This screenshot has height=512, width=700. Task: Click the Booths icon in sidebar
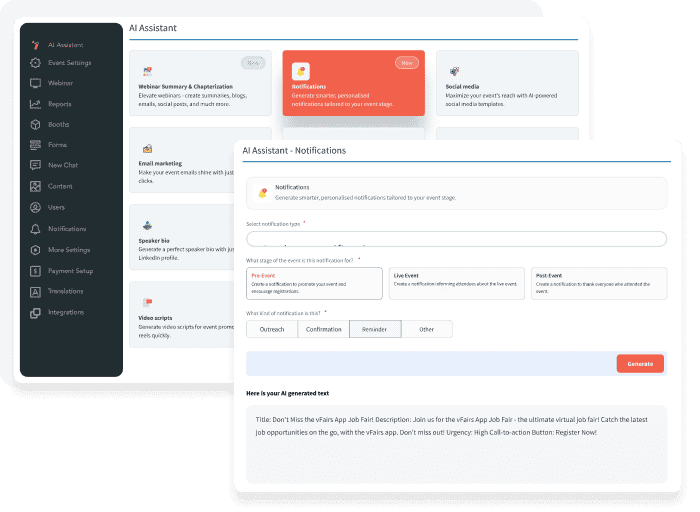click(x=36, y=124)
